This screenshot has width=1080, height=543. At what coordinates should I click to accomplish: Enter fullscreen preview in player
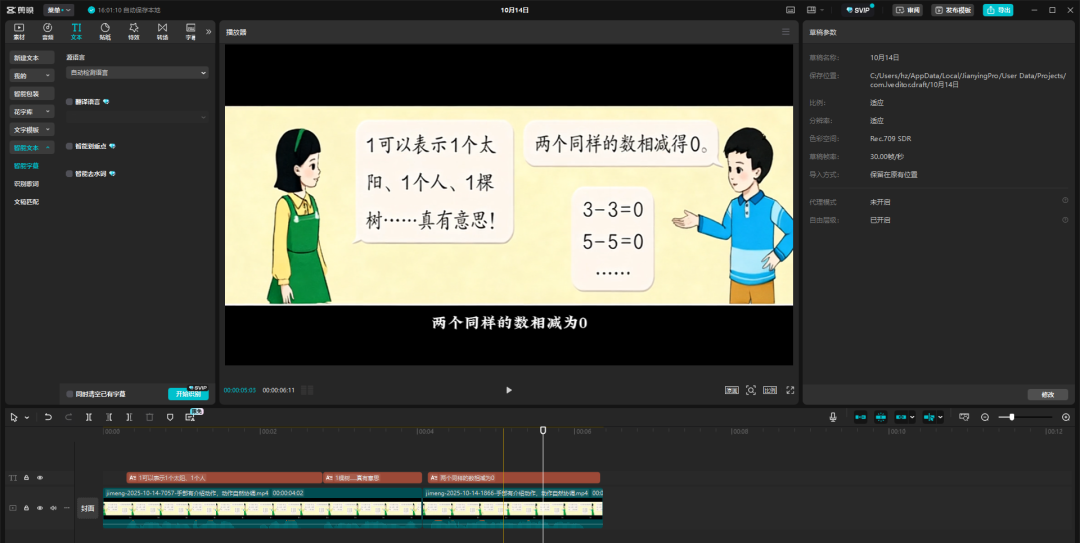pos(790,390)
